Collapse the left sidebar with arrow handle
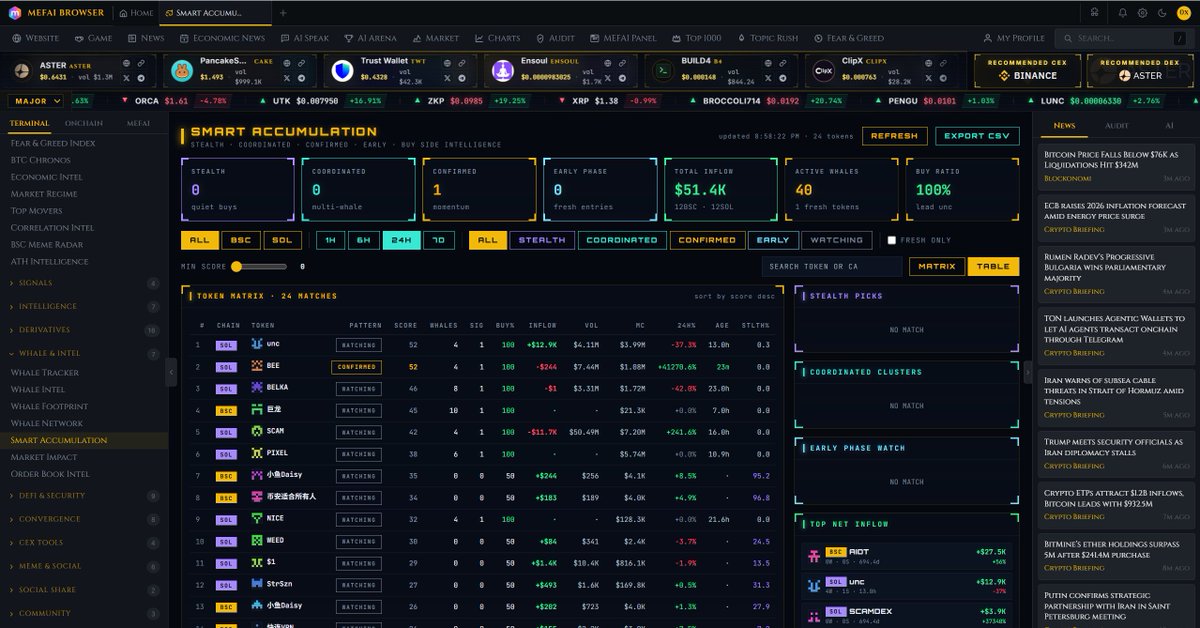 tap(172, 370)
